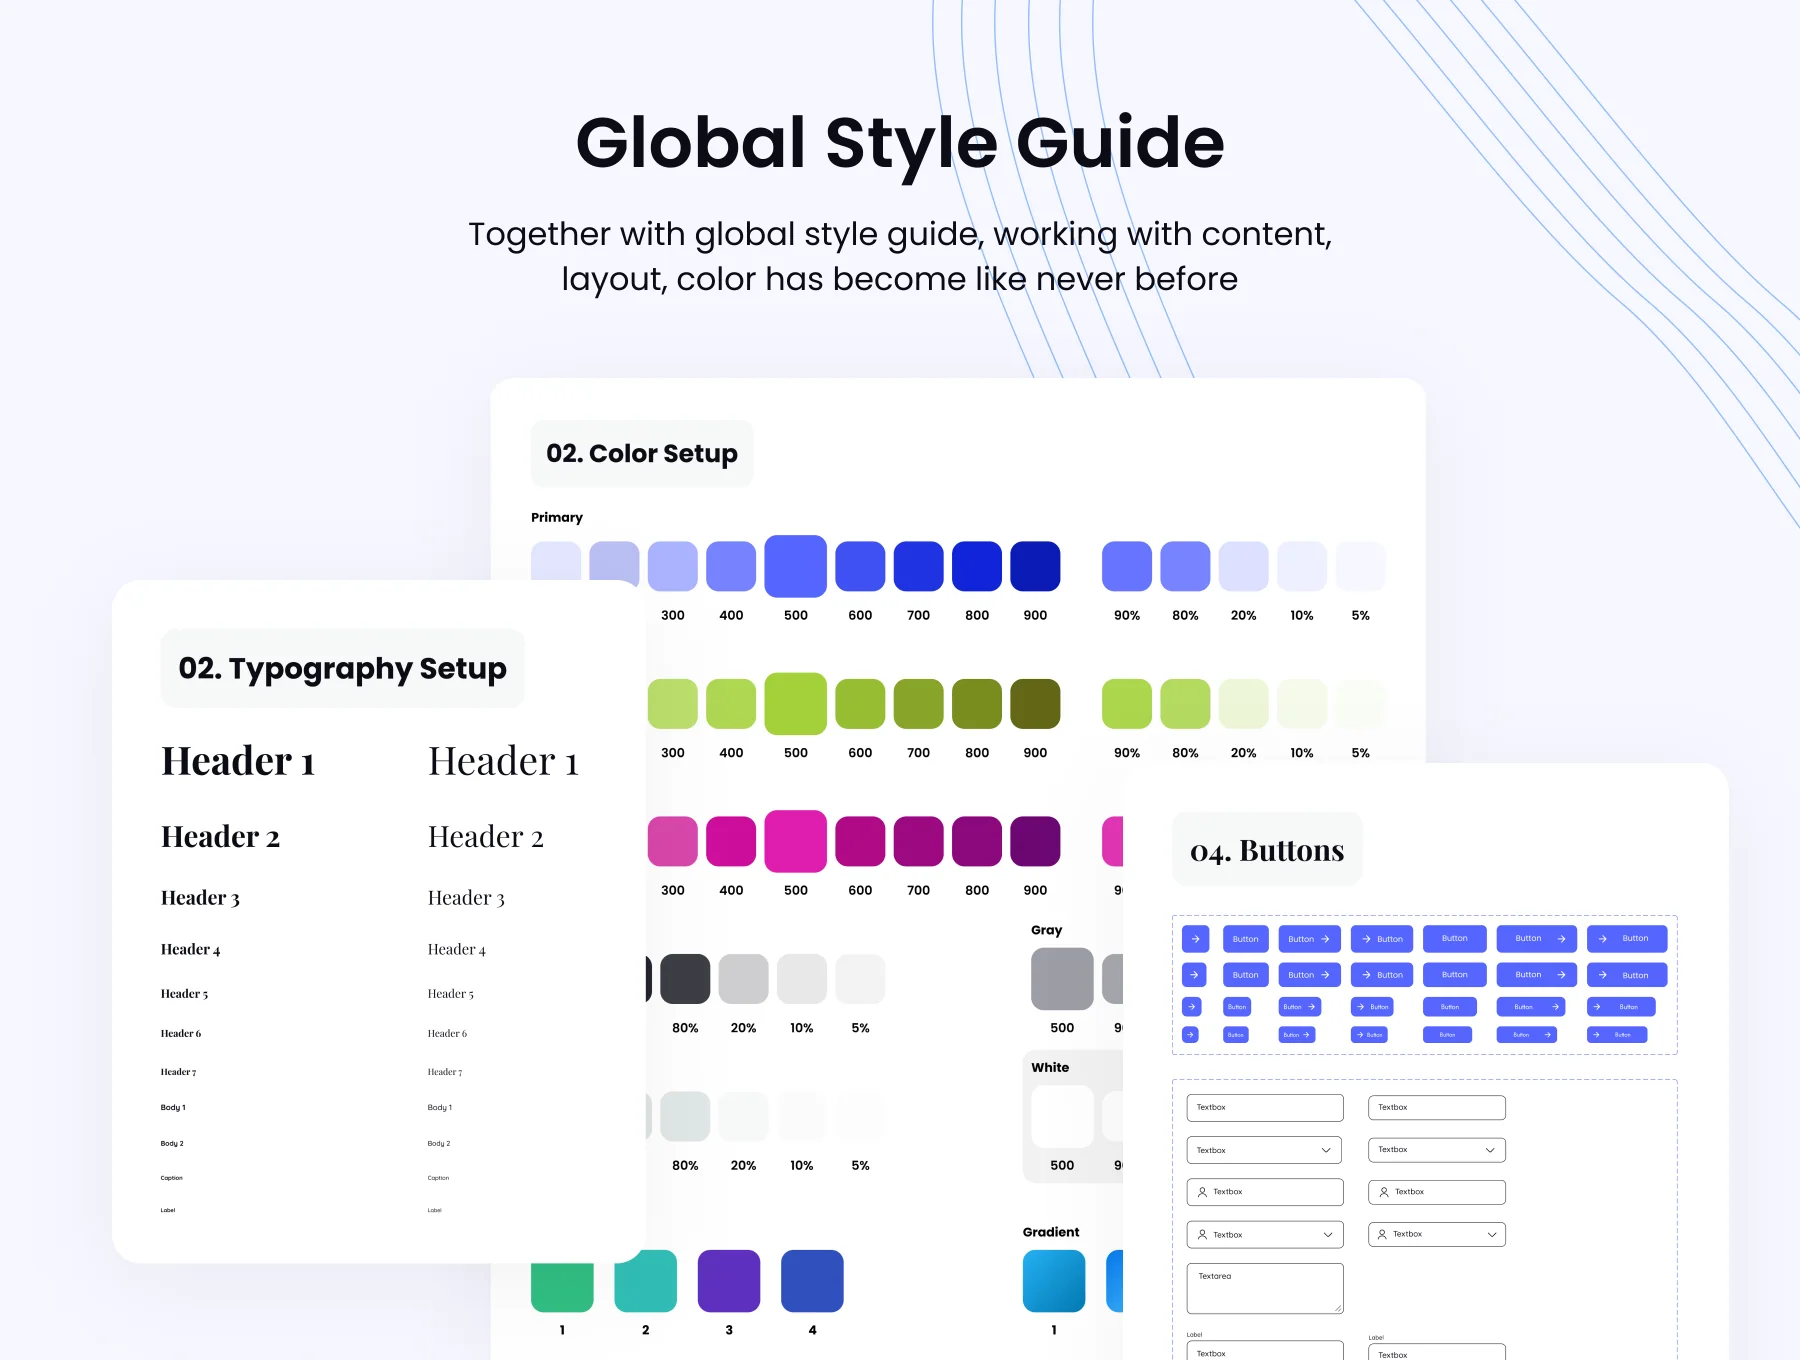Expand right user-icon Textbox dropdown chevron
This screenshot has width=1800, height=1360.
click(x=1492, y=1234)
